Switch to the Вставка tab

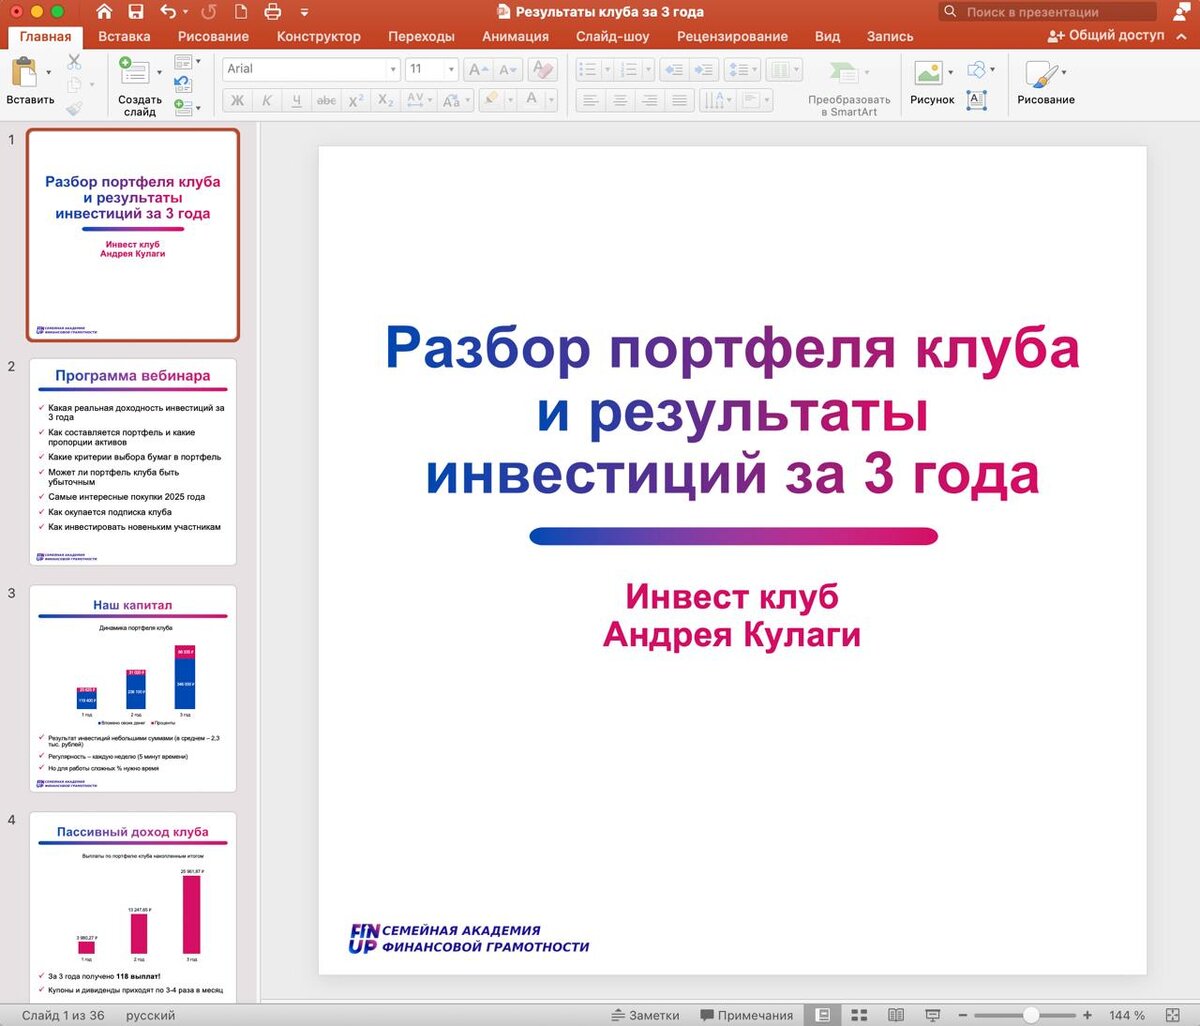pos(124,36)
